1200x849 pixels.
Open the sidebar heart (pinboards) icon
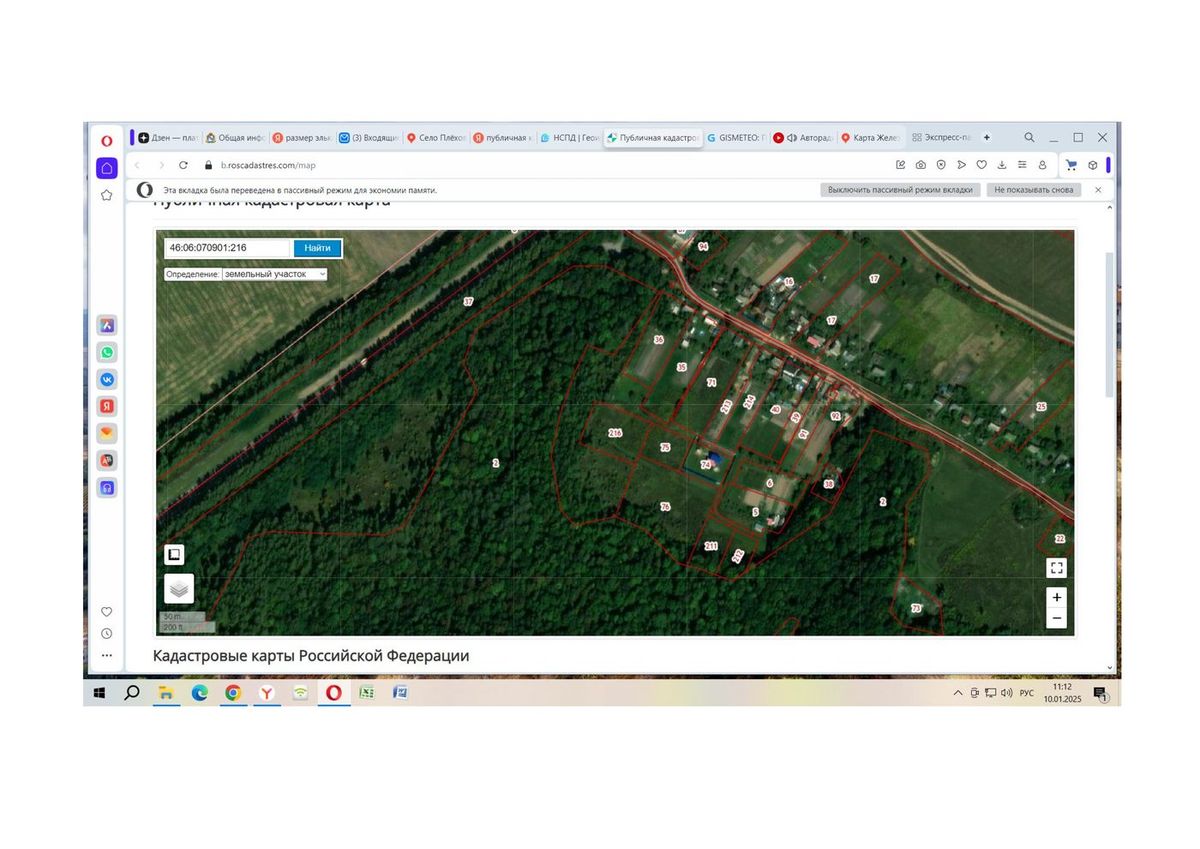point(106,612)
